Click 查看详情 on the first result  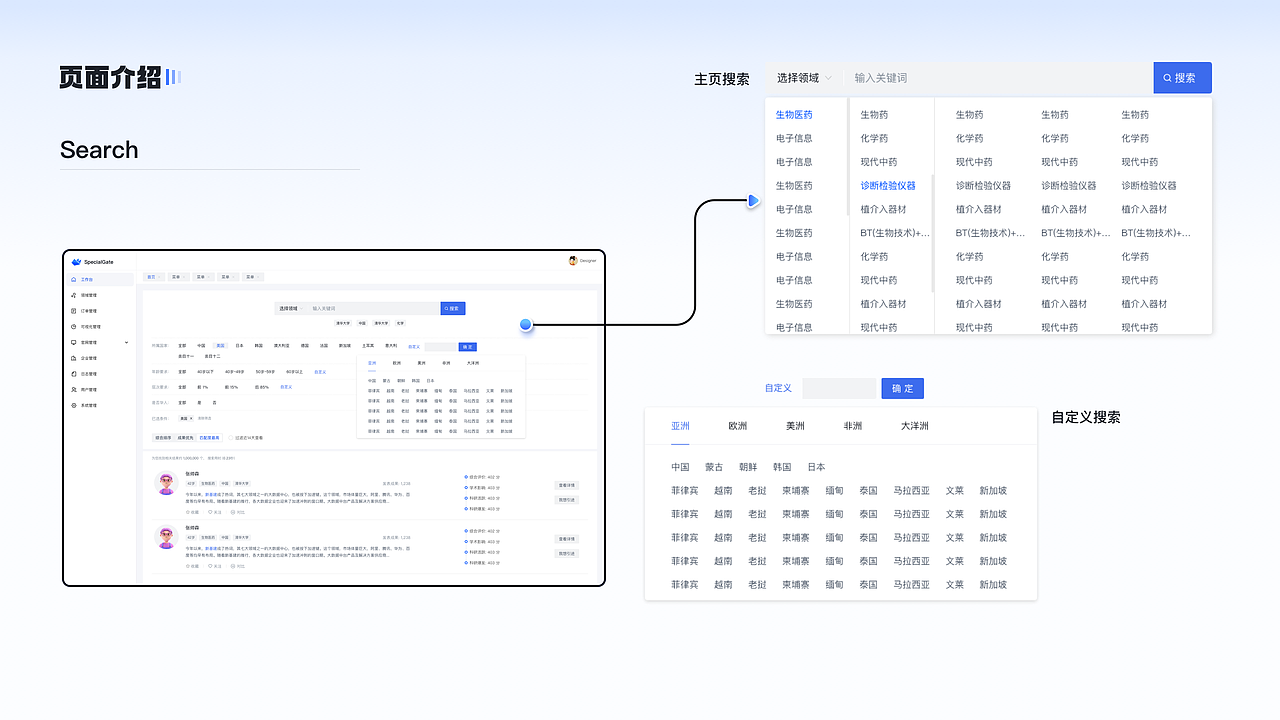[566, 483]
